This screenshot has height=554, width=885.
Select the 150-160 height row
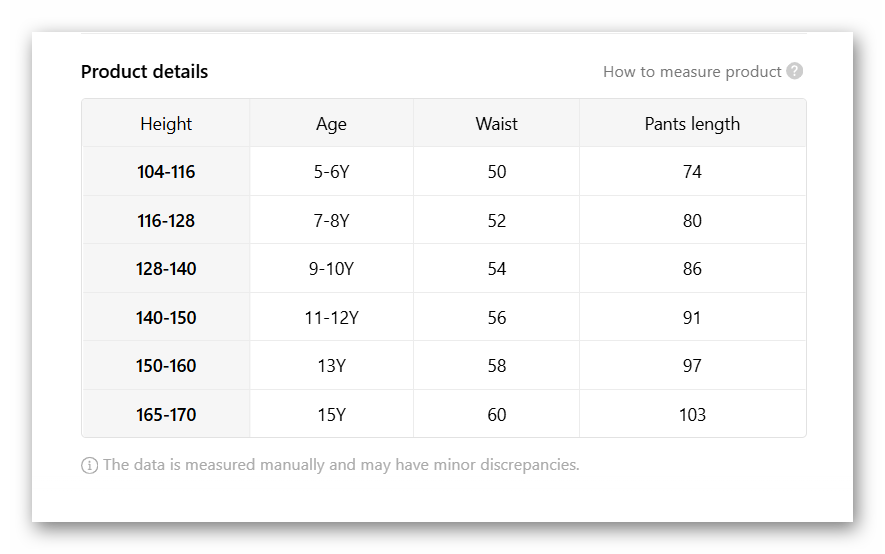pyautogui.click(x=166, y=366)
